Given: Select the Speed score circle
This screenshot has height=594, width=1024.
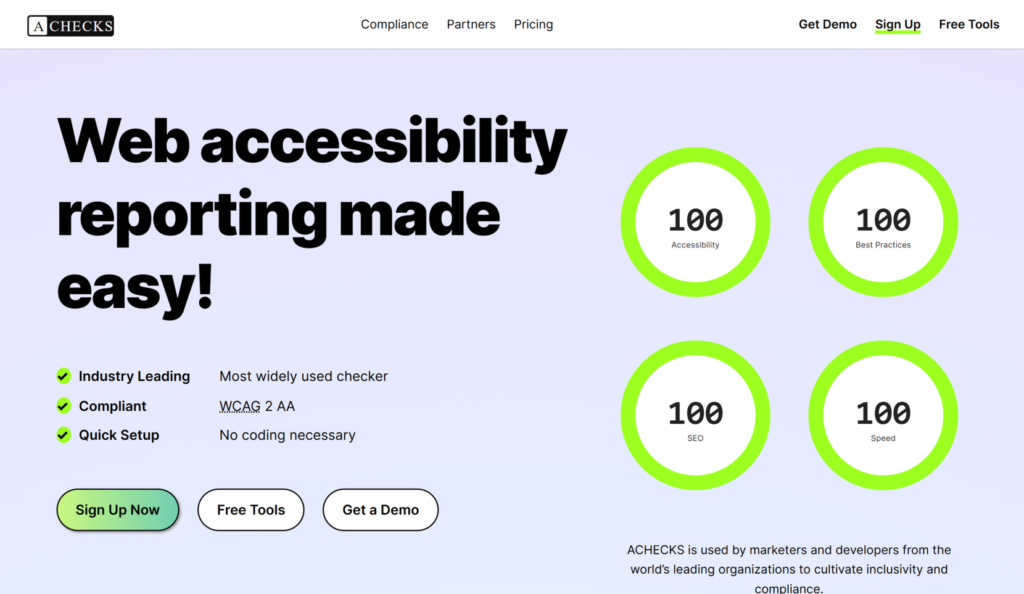Looking at the screenshot, I should [x=882, y=414].
